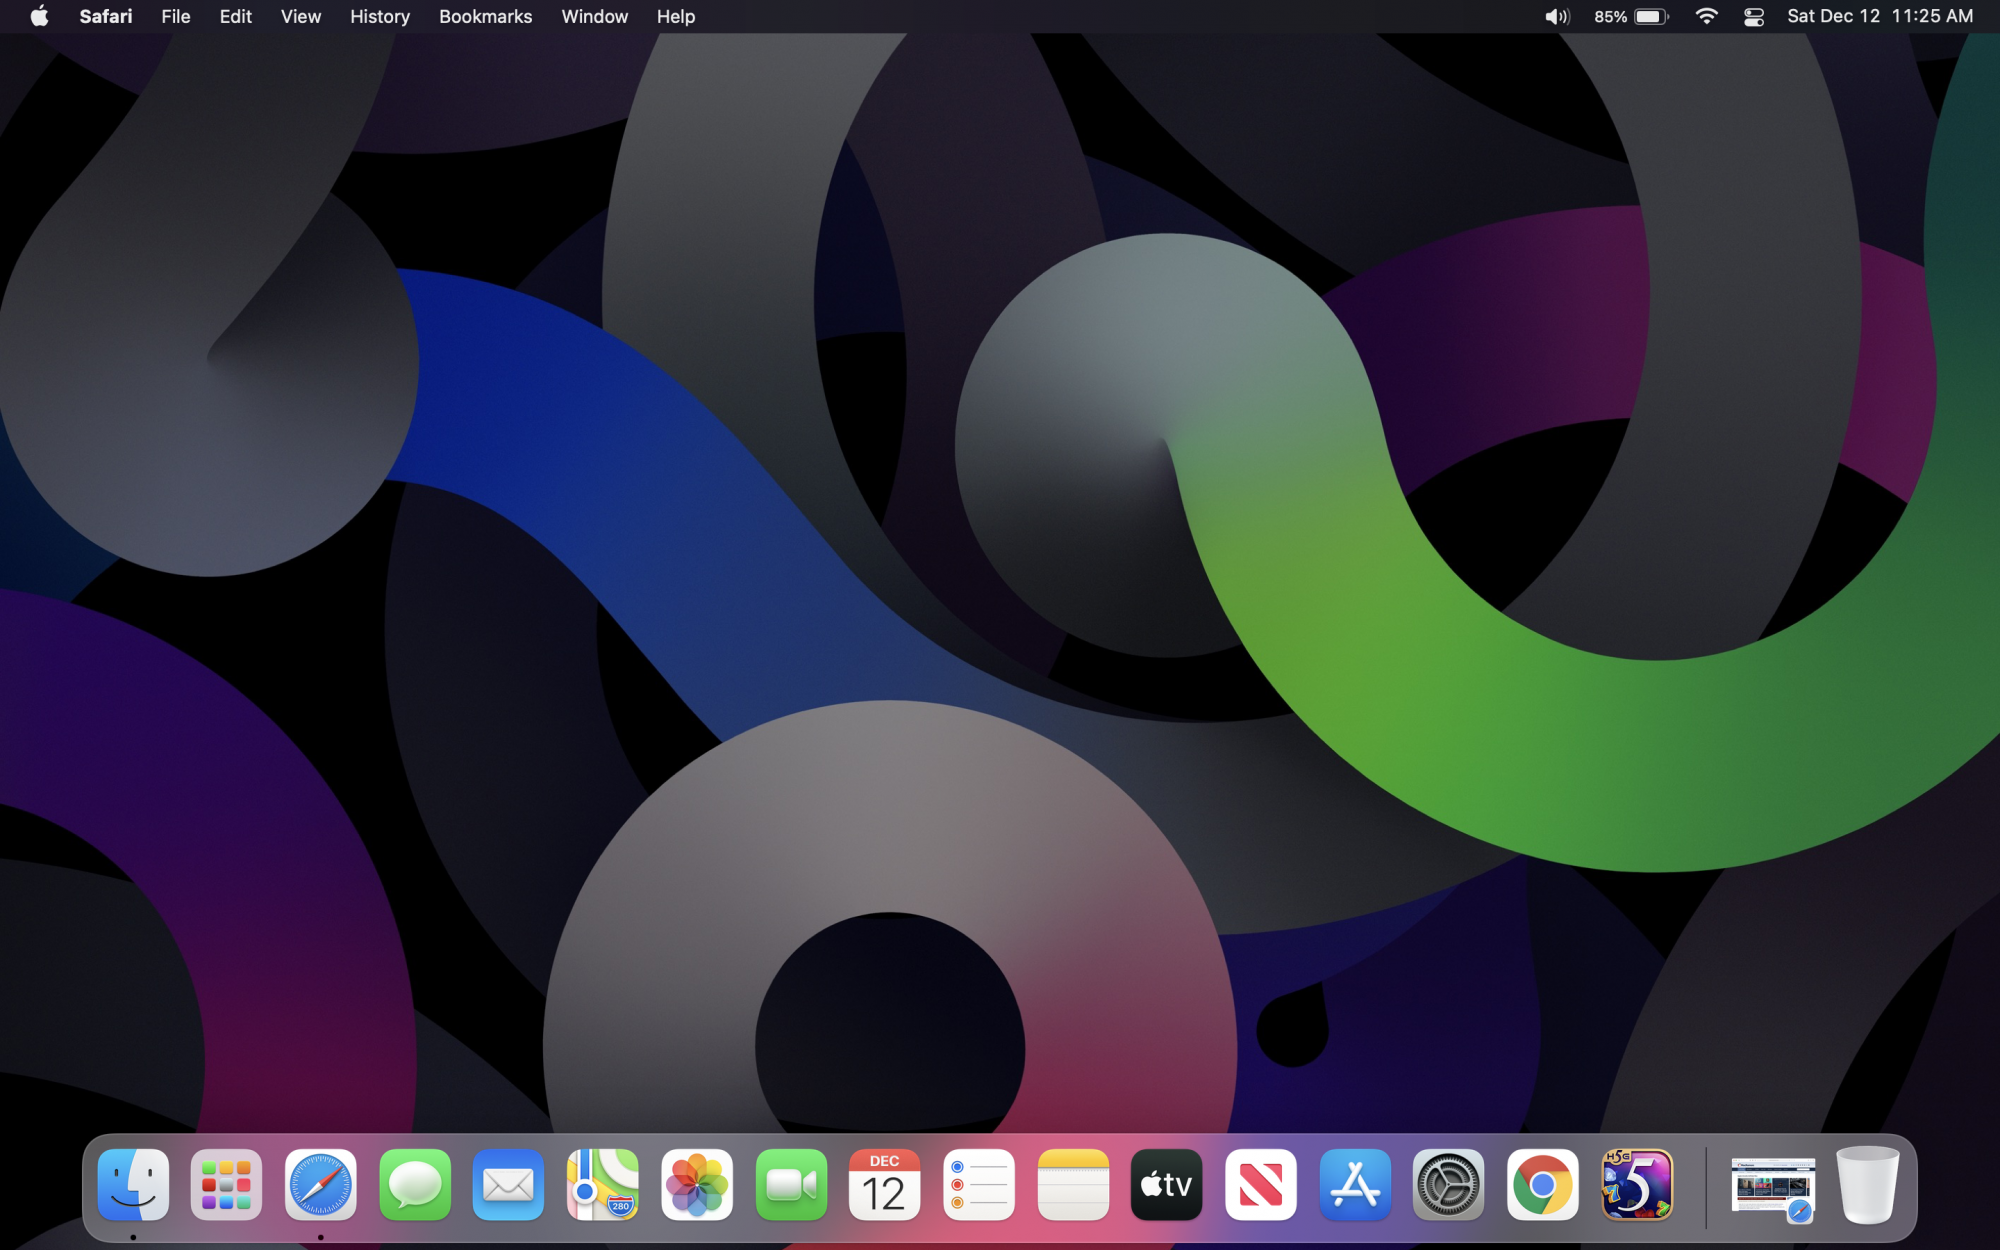Open the History menu
The image size is (2000, 1250).
tap(379, 17)
